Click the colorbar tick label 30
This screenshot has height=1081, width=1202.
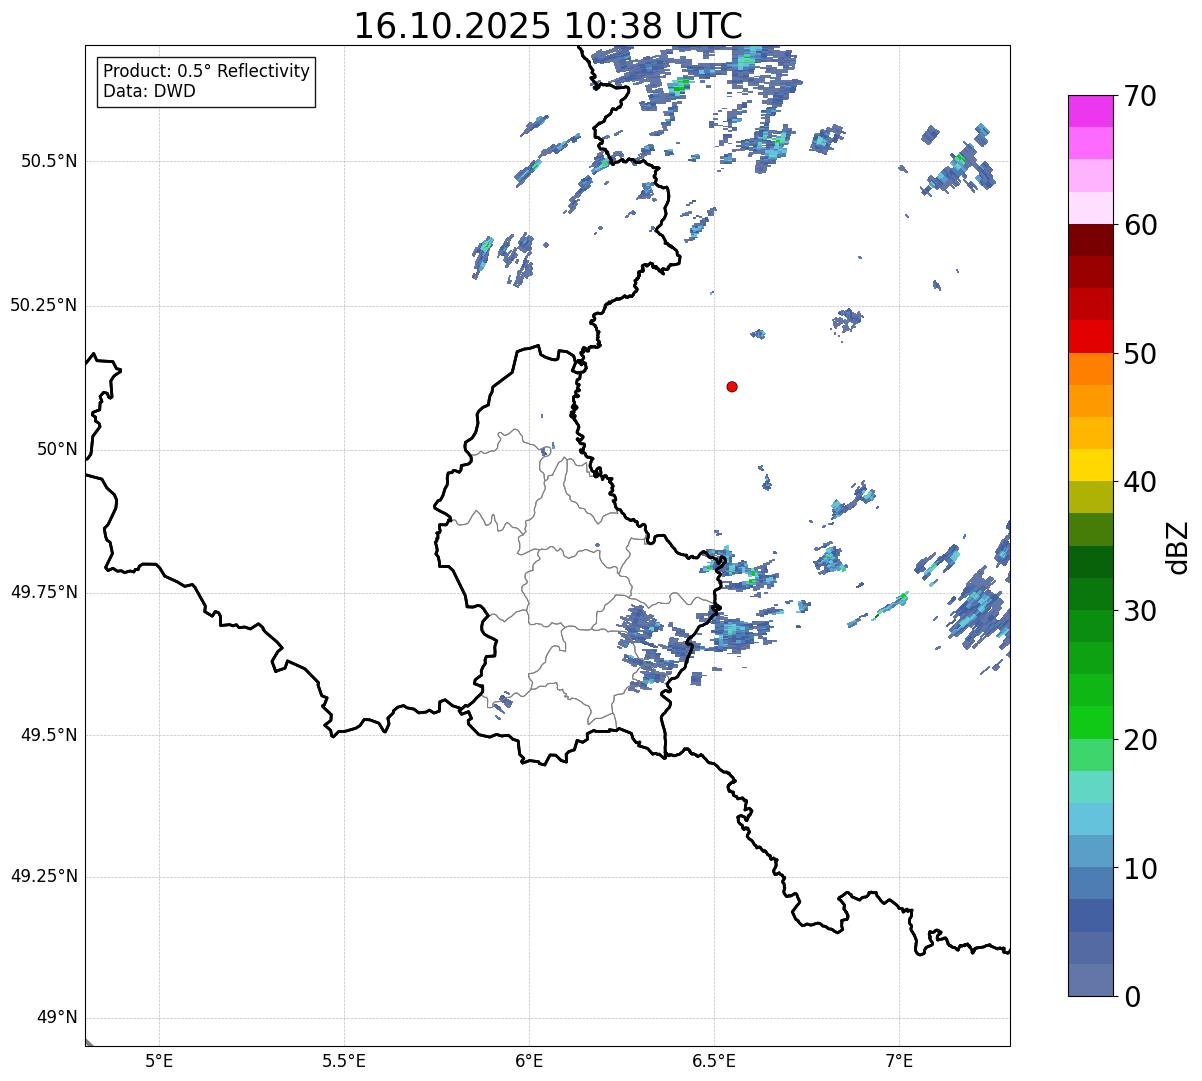point(1140,612)
